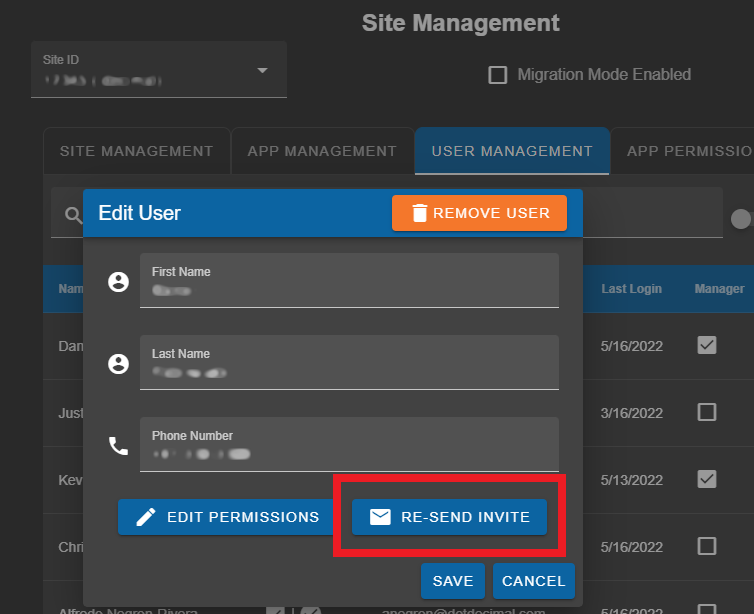
Task: Click the envelope icon on Re-send Invite
Action: [380, 517]
